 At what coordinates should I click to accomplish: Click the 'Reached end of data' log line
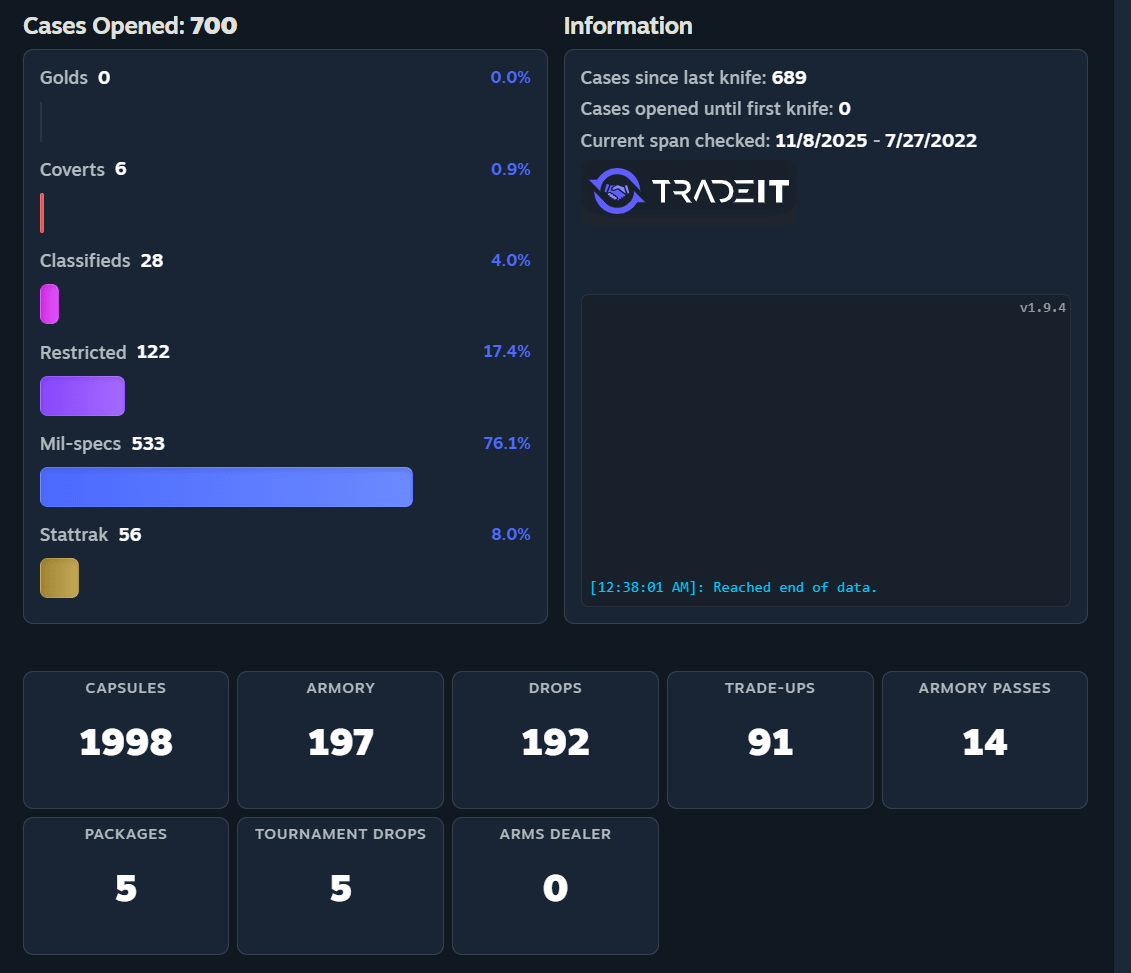(x=733, y=587)
